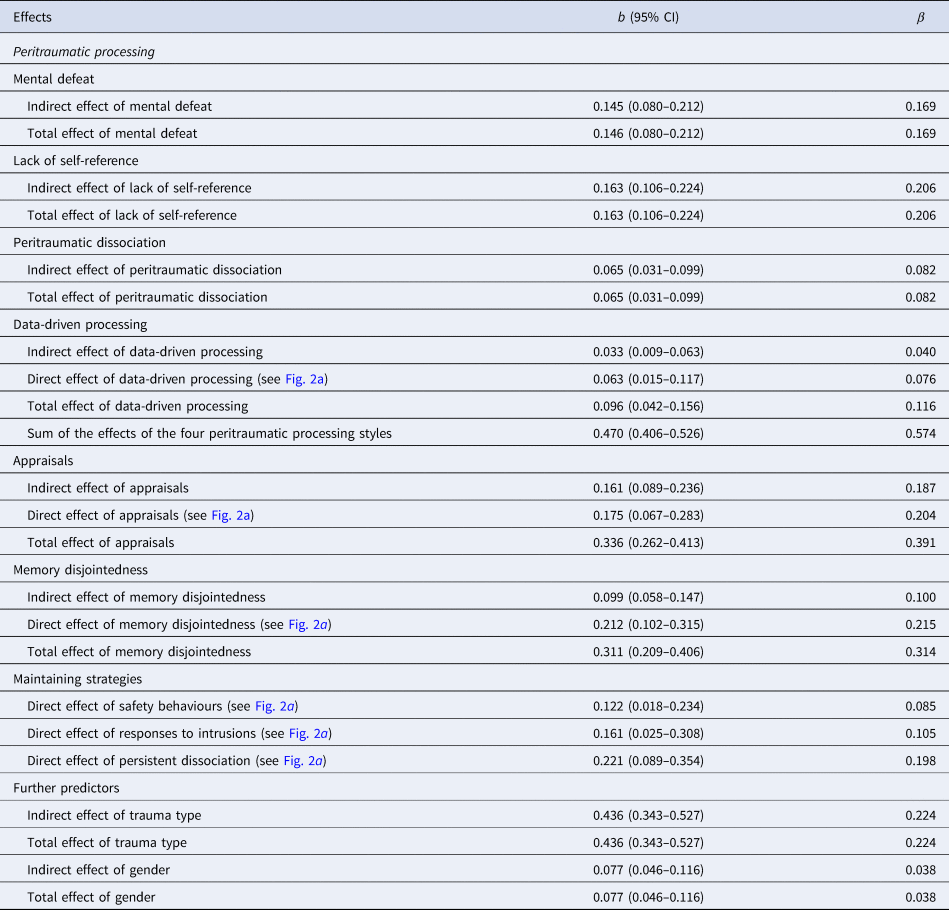Screen dimensions: 949x910
Task: Select "Total effect of appraisals" row label
Action: (100, 543)
